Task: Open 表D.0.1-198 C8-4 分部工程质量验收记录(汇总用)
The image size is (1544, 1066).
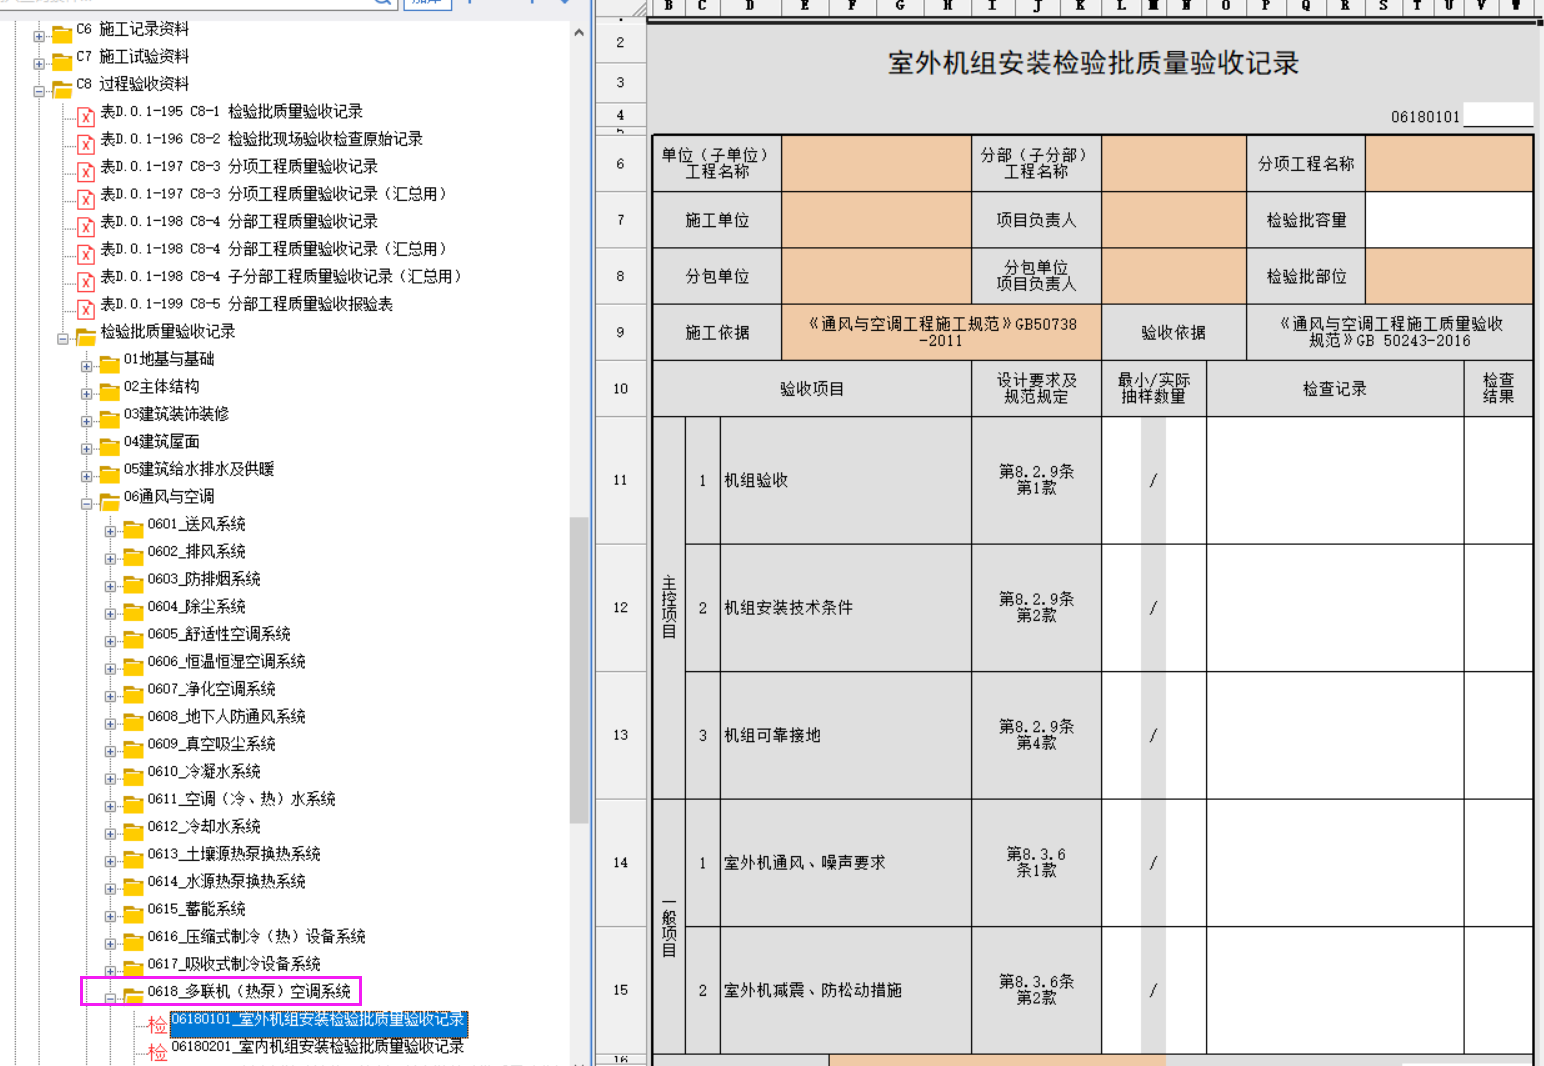Action: click(x=273, y=248)
